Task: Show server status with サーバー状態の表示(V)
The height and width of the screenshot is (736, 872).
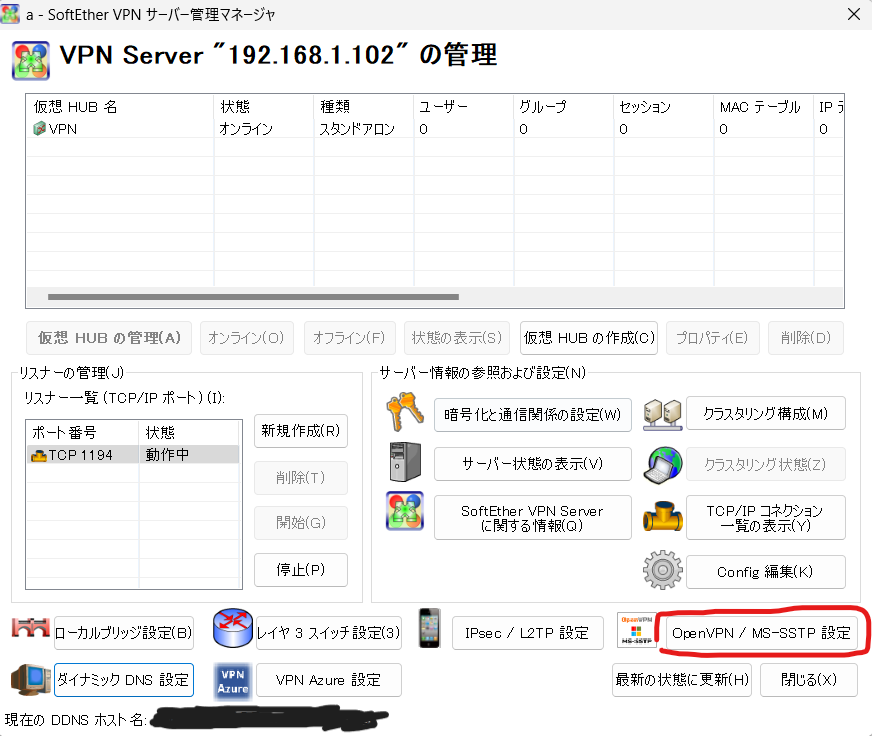Action: (533, 464)
